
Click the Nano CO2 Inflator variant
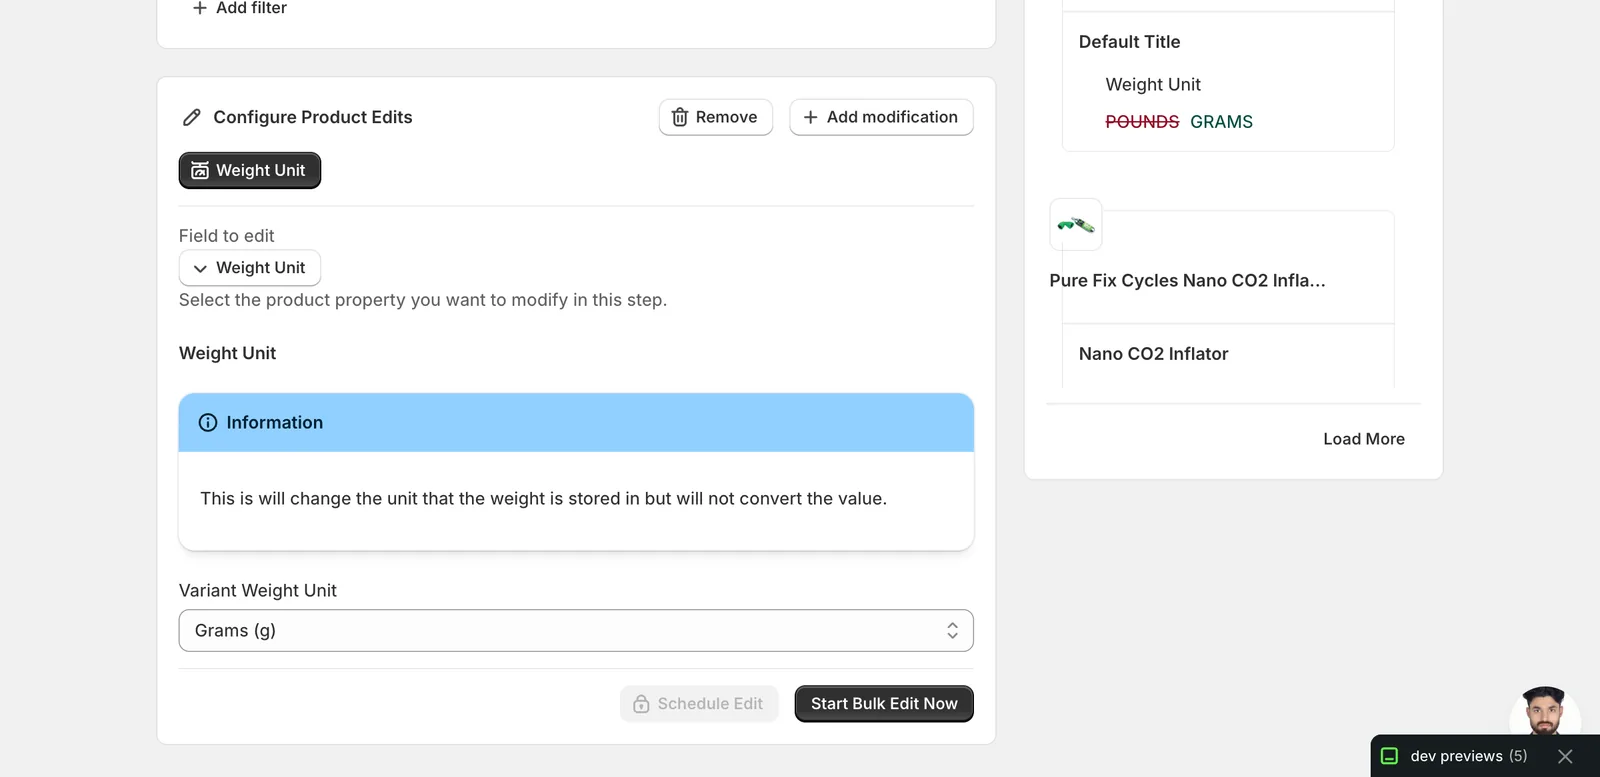click(1153, 354)
